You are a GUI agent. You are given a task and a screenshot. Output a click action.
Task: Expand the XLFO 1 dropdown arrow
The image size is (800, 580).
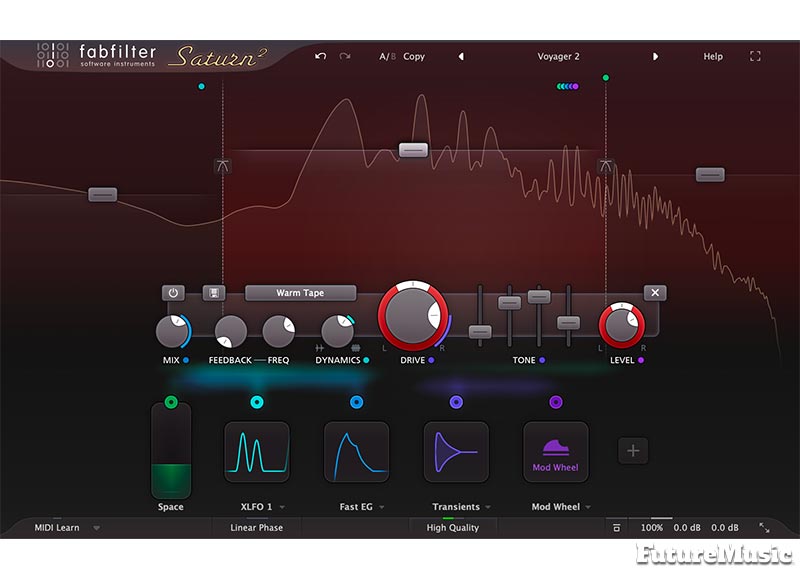pyautogui.click(x=283, y=507)
